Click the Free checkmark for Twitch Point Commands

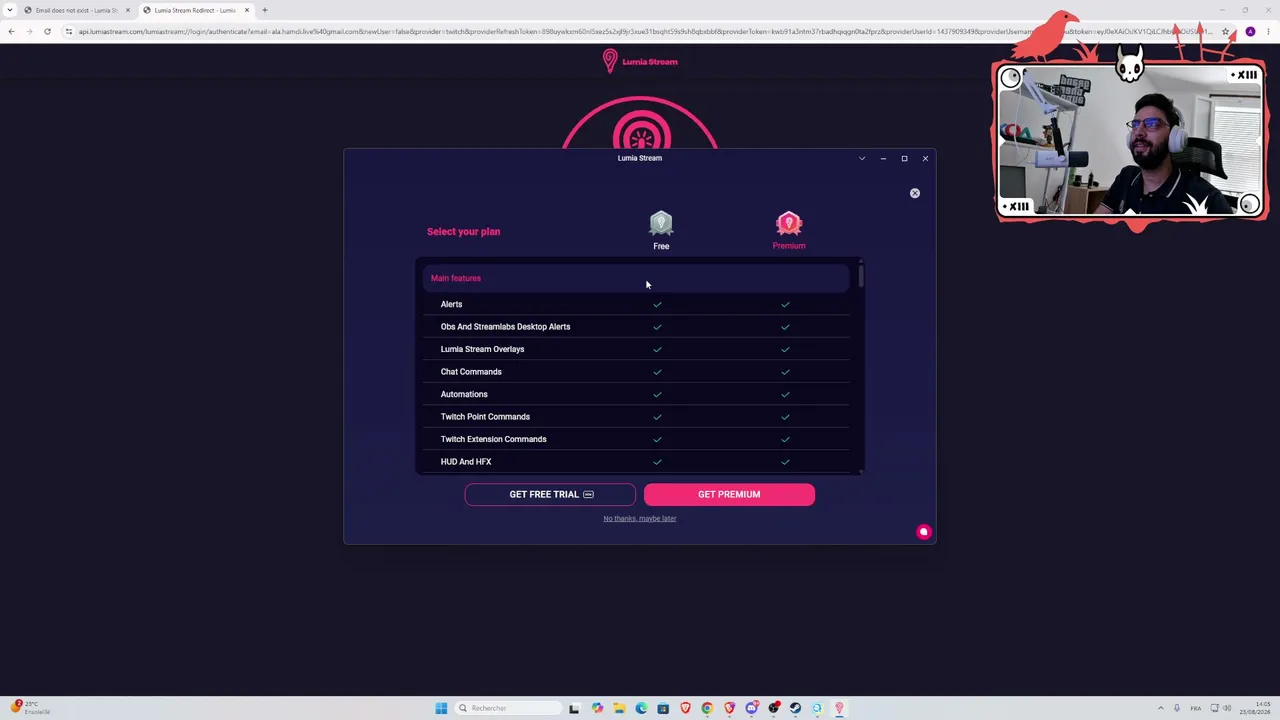coord(657,417)
